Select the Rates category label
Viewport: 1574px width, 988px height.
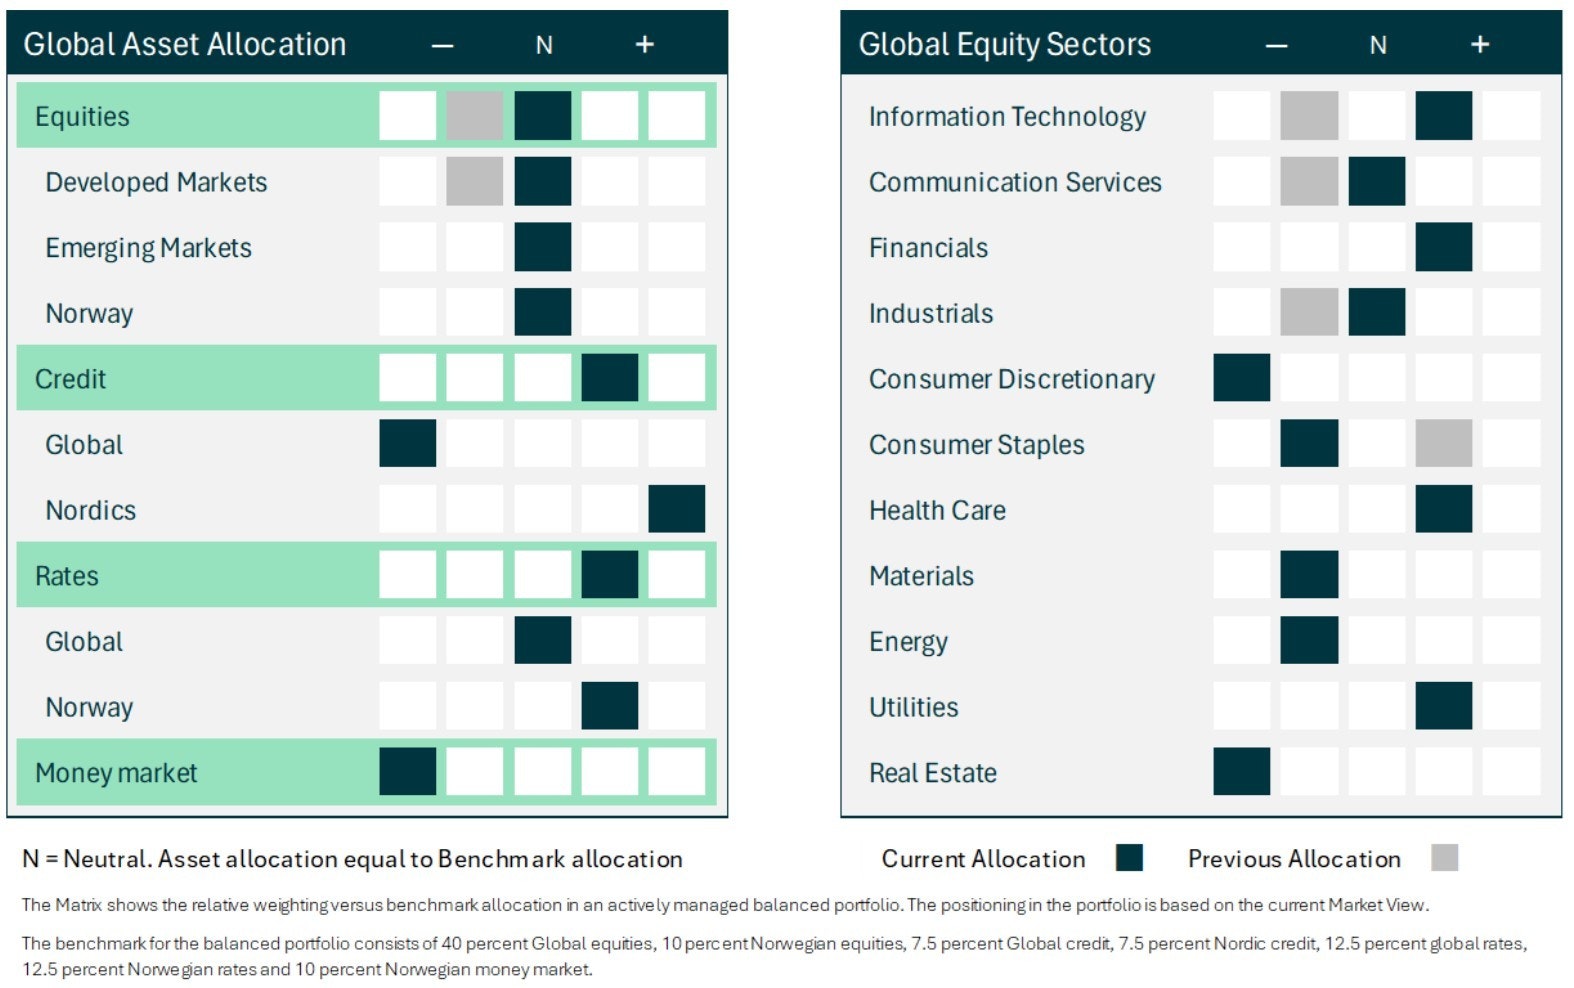tap(67, 576)
